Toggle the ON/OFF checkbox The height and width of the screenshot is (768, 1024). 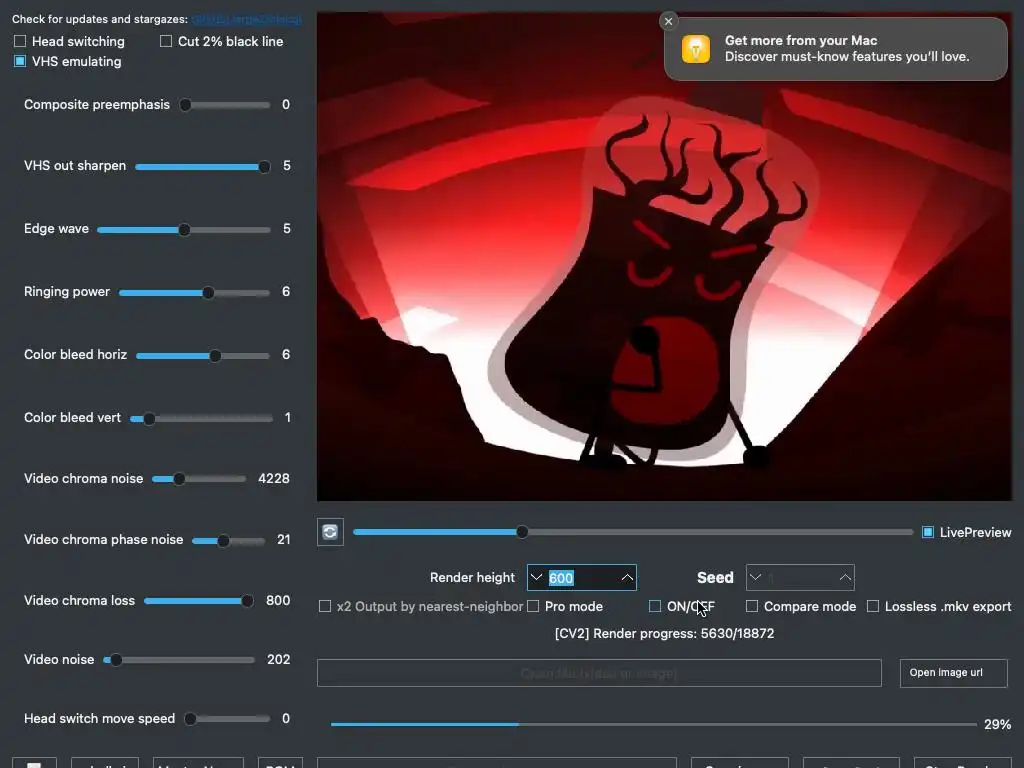click(655, 607)
